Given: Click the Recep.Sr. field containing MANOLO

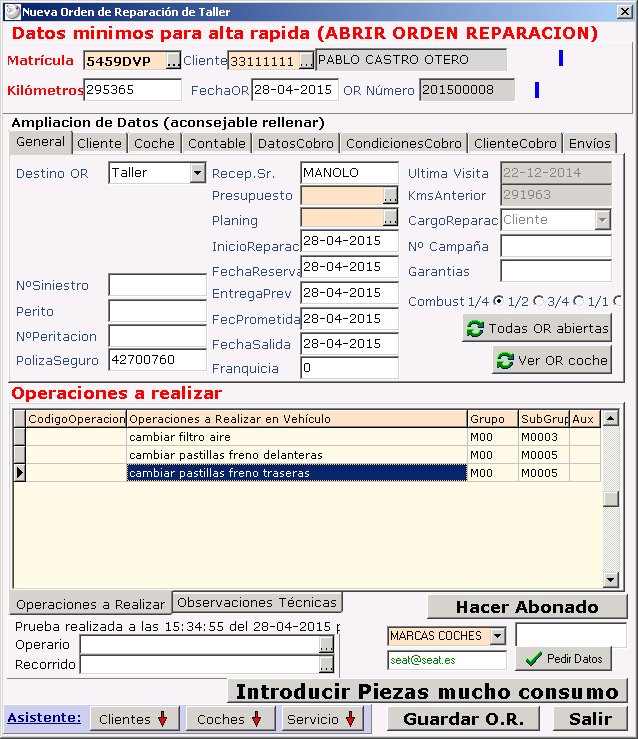Looking at the screenshot, I should tap(349, 173).
